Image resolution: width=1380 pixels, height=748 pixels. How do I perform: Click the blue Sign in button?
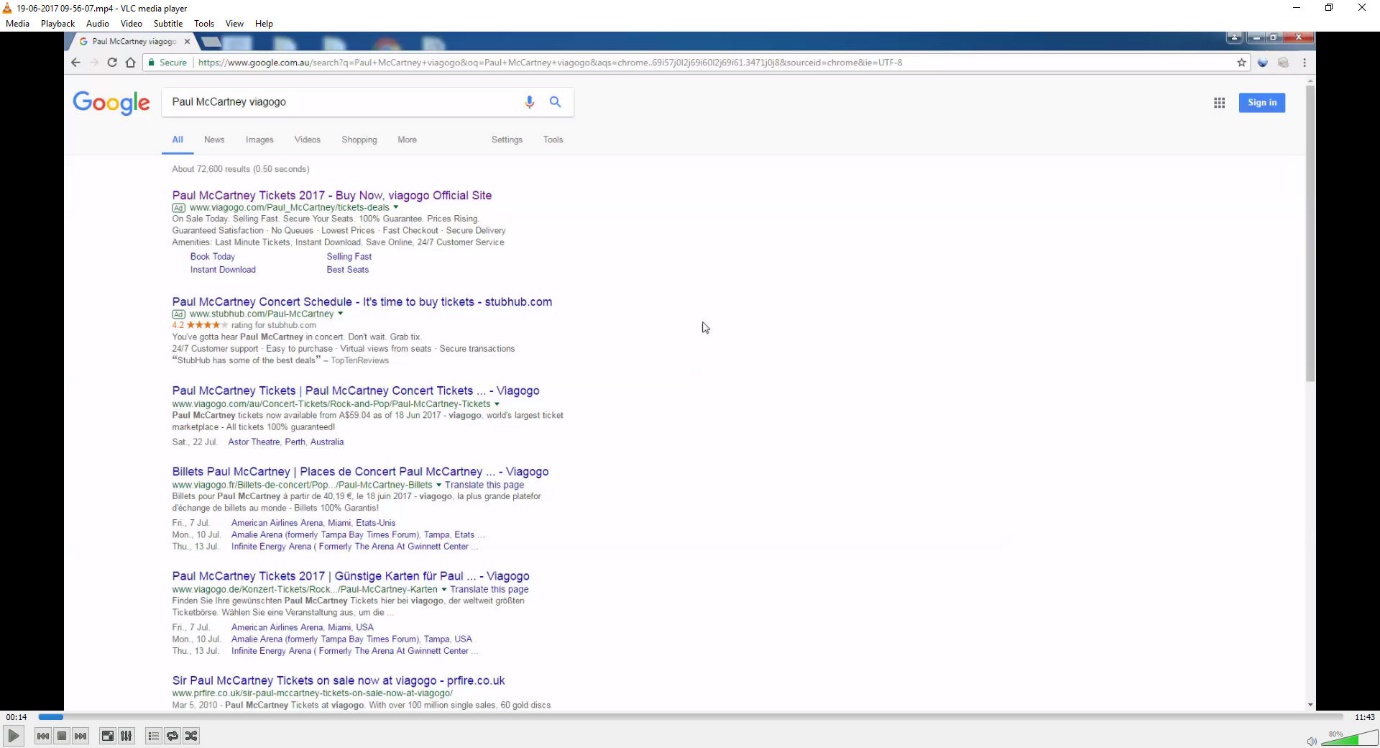1262,103
